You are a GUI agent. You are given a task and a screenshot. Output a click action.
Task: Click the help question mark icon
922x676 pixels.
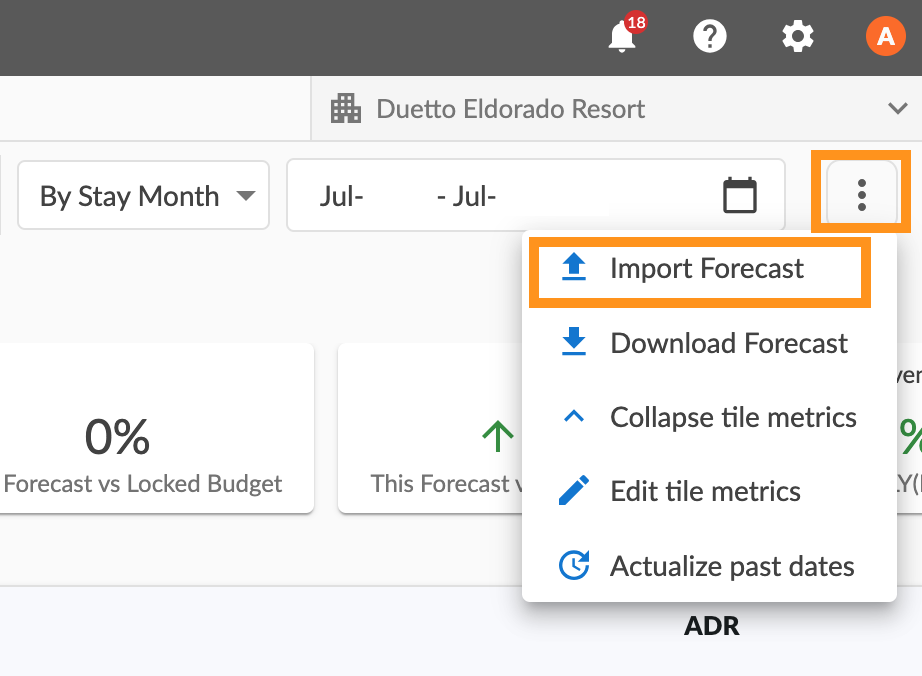(x=710, y=36)
